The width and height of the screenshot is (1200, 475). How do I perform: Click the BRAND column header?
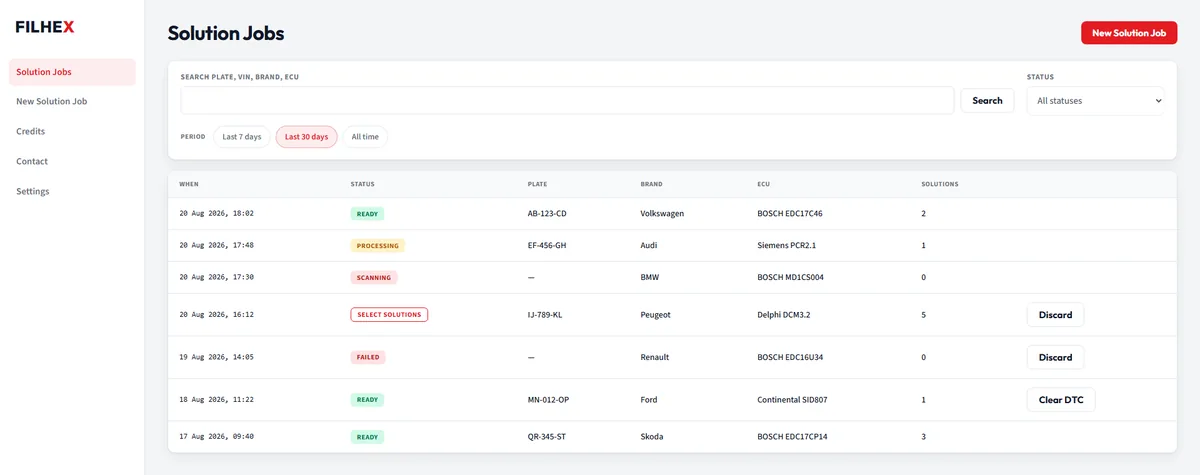pos(651,184)
